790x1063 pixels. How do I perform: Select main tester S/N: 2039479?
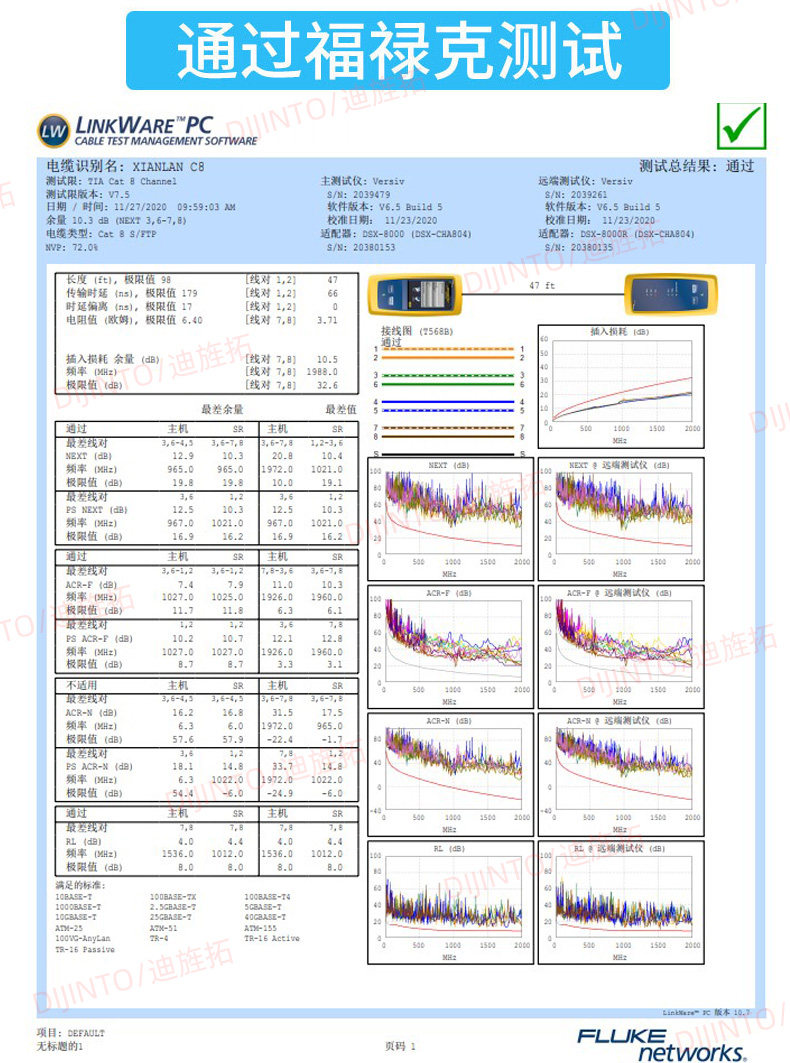pyautogui.click(x=359, y=195)
